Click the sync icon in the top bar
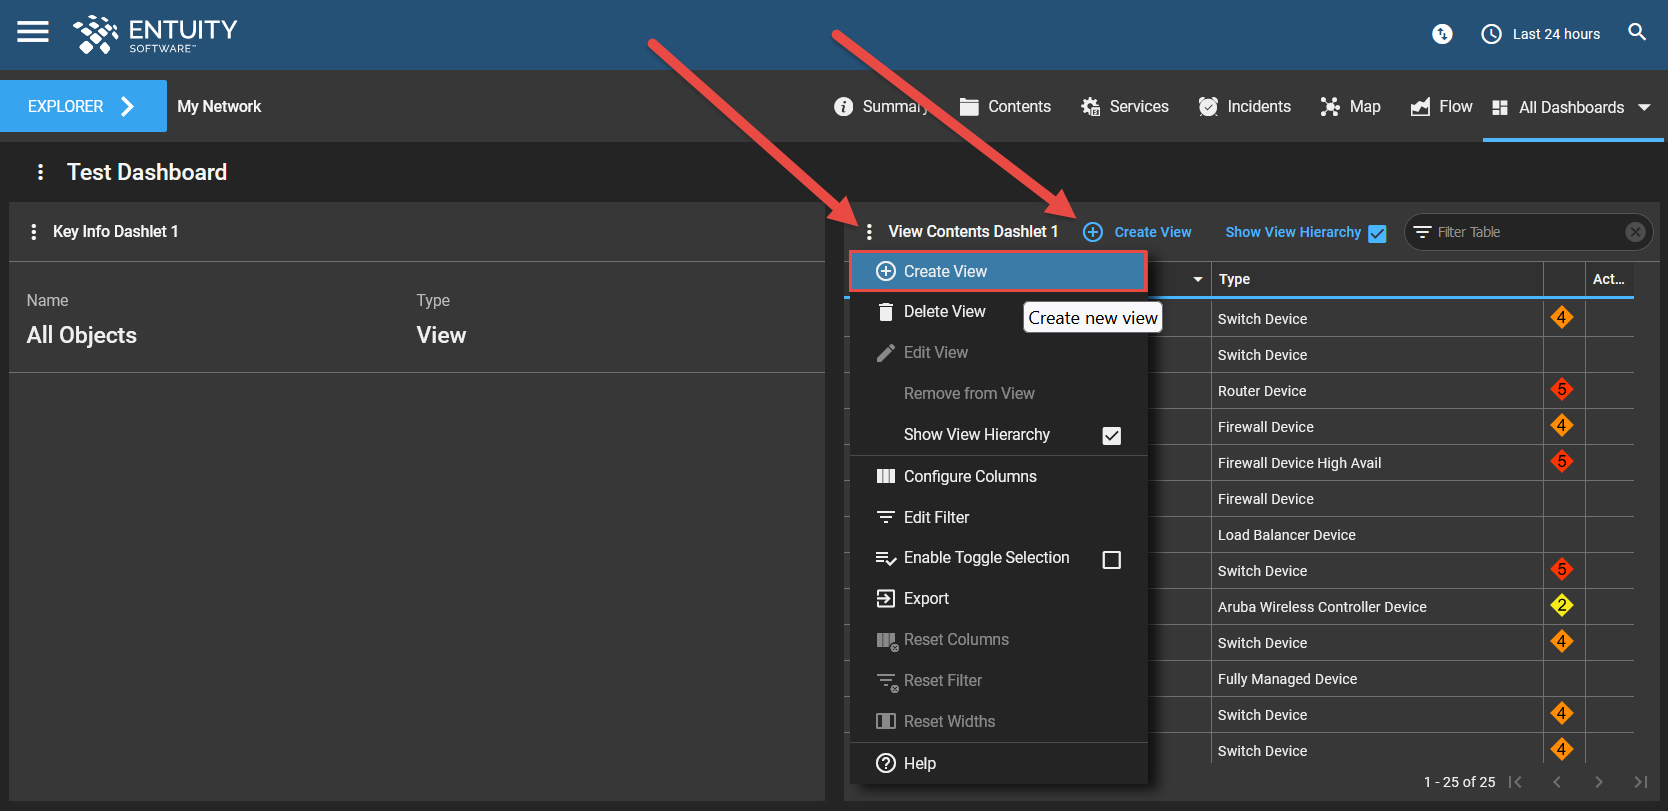 point(1442,34)
